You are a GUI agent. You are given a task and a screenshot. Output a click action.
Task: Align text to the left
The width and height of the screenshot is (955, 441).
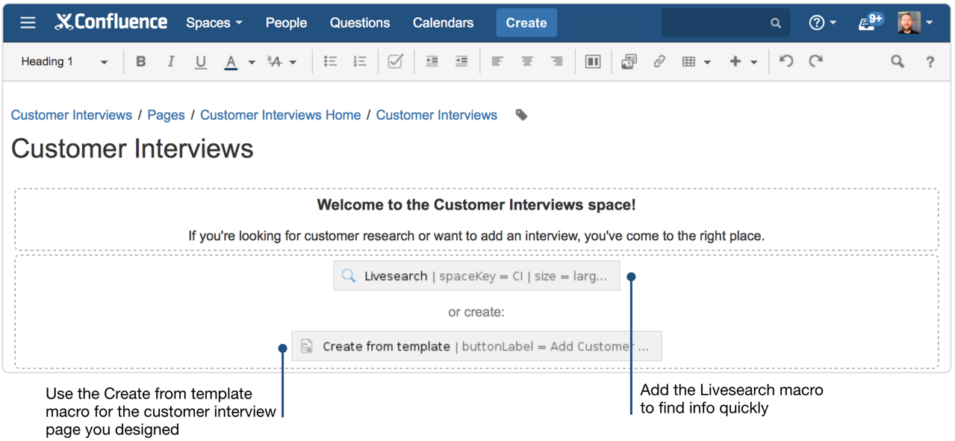(x=498, y=62)
